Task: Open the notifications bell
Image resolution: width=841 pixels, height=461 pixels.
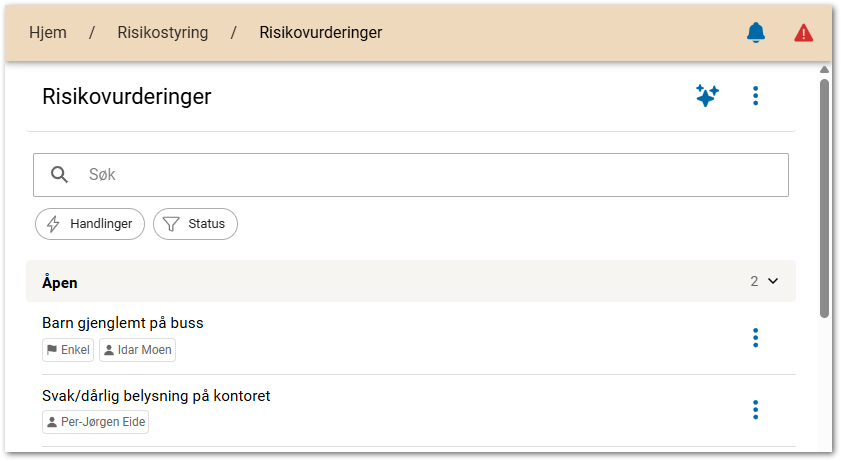Action: coord(756,33)
